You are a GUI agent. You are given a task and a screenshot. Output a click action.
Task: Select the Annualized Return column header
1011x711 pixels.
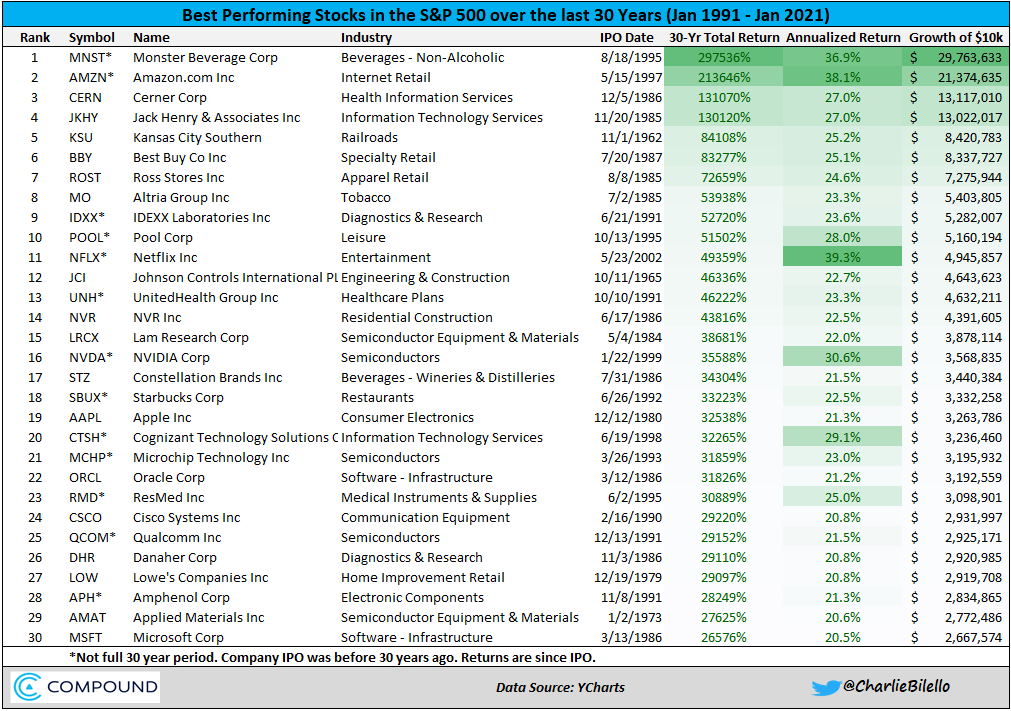(843, 37)
